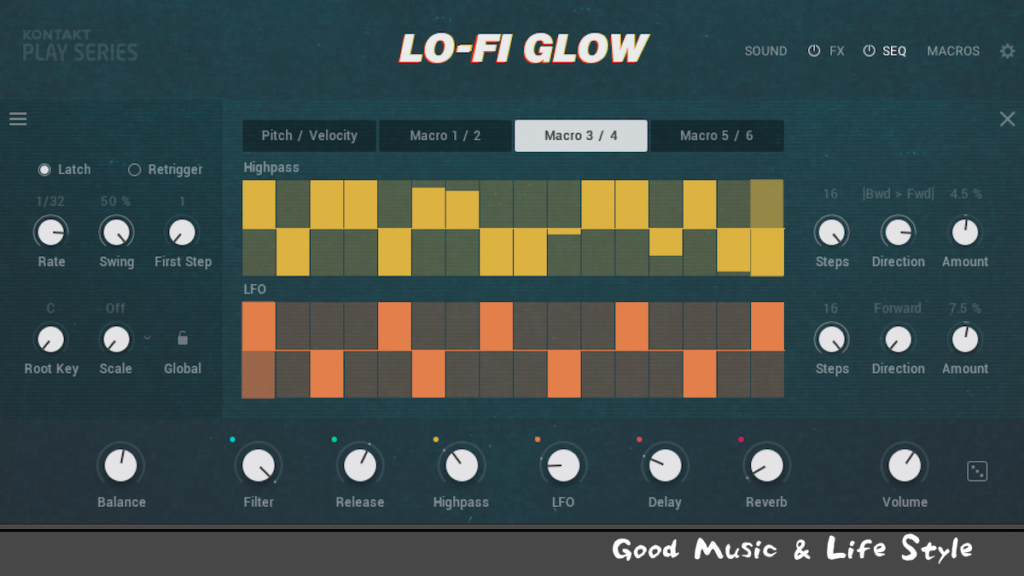Click the 7.5 % amount value
The height and width of the screenshot is (576, 1024).
tap(965, 308)
